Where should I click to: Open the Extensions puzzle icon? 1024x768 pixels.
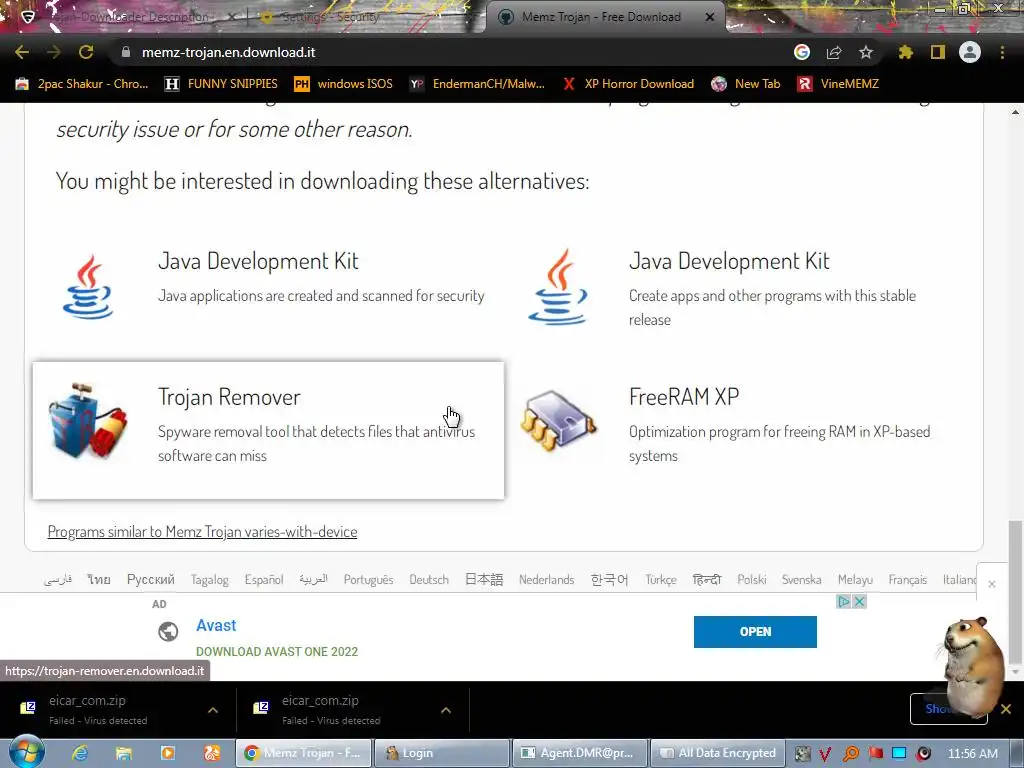point(905,52)
